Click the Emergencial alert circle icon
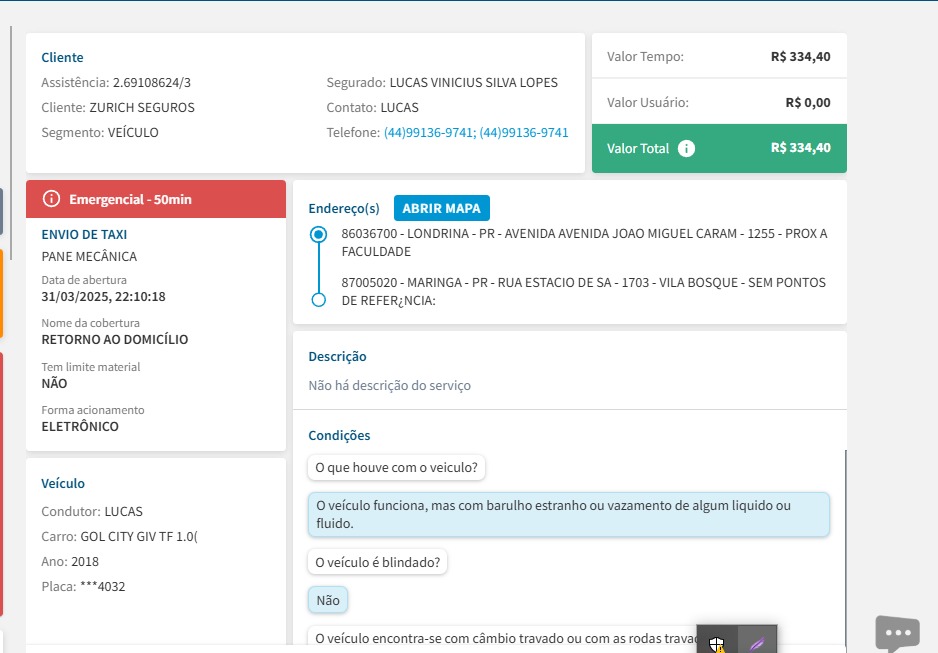The width and height of the screenshot is (938, 653). 51,199
